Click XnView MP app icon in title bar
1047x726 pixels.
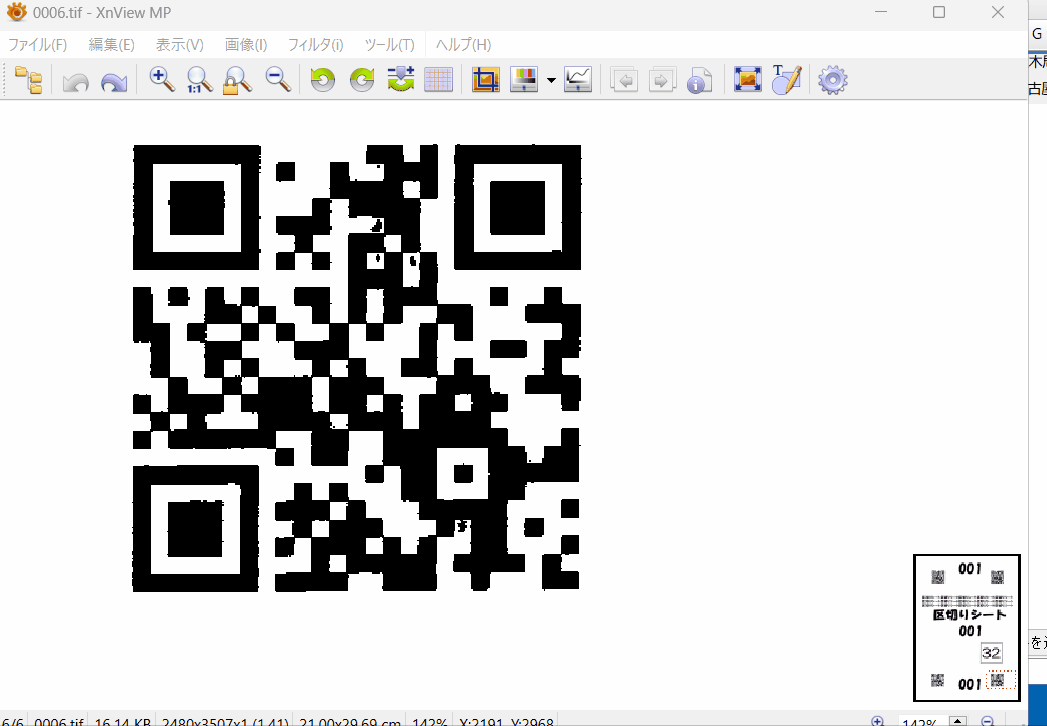16,12
